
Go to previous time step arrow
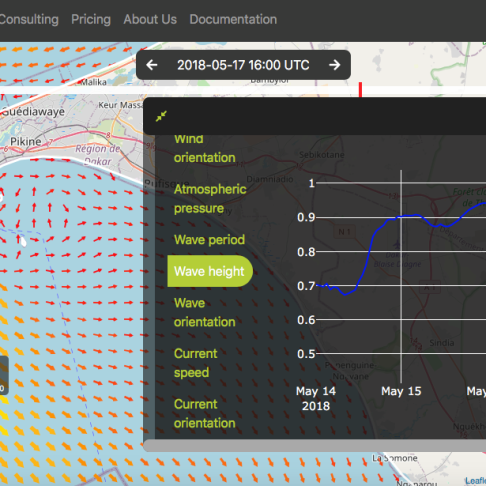[x=152, y=65]
